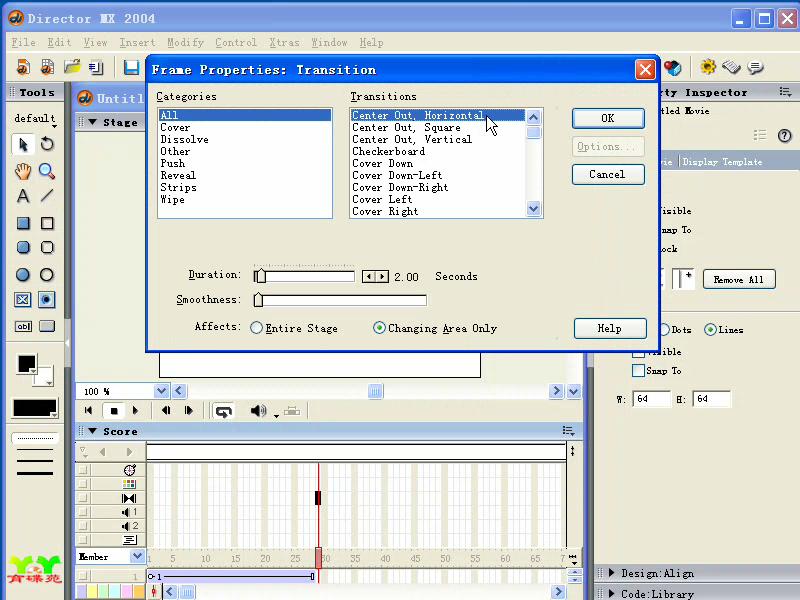The image size is (800, 600).
Task: Select the Dots radio button
Action: point(664,330)
